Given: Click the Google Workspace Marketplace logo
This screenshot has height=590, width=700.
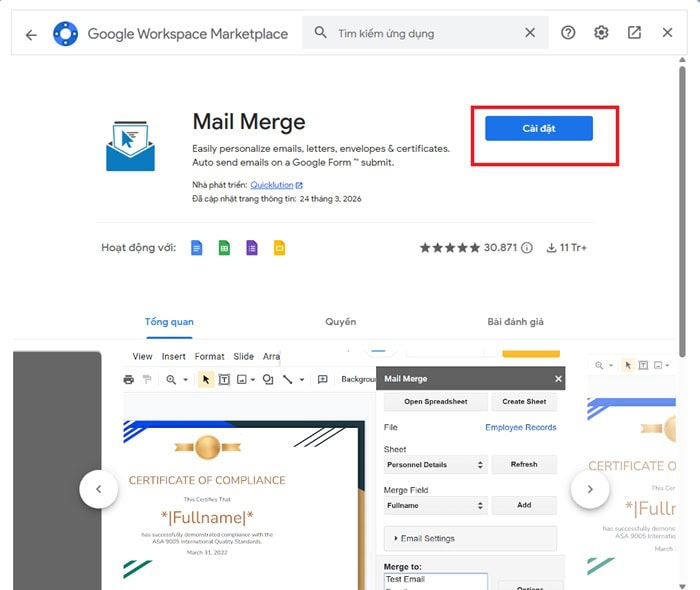Looking at the screenshot, I should (x=65, y=33).
